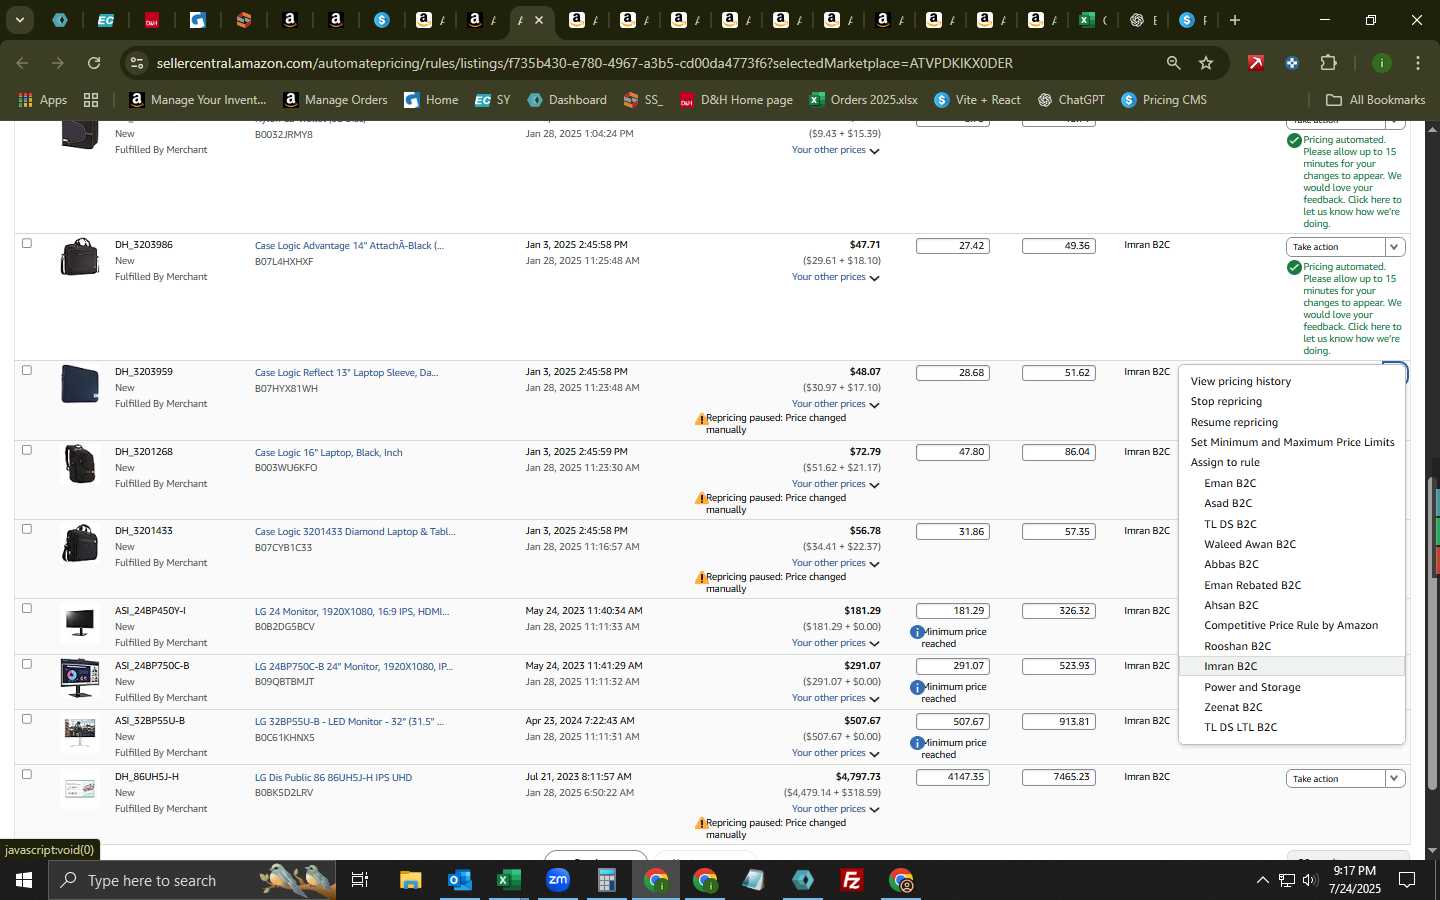Image resolution: width=1440 pixels, height=900 pixels.
Task: Open FileZilla from the taskbar
Action: pos(852,880)
